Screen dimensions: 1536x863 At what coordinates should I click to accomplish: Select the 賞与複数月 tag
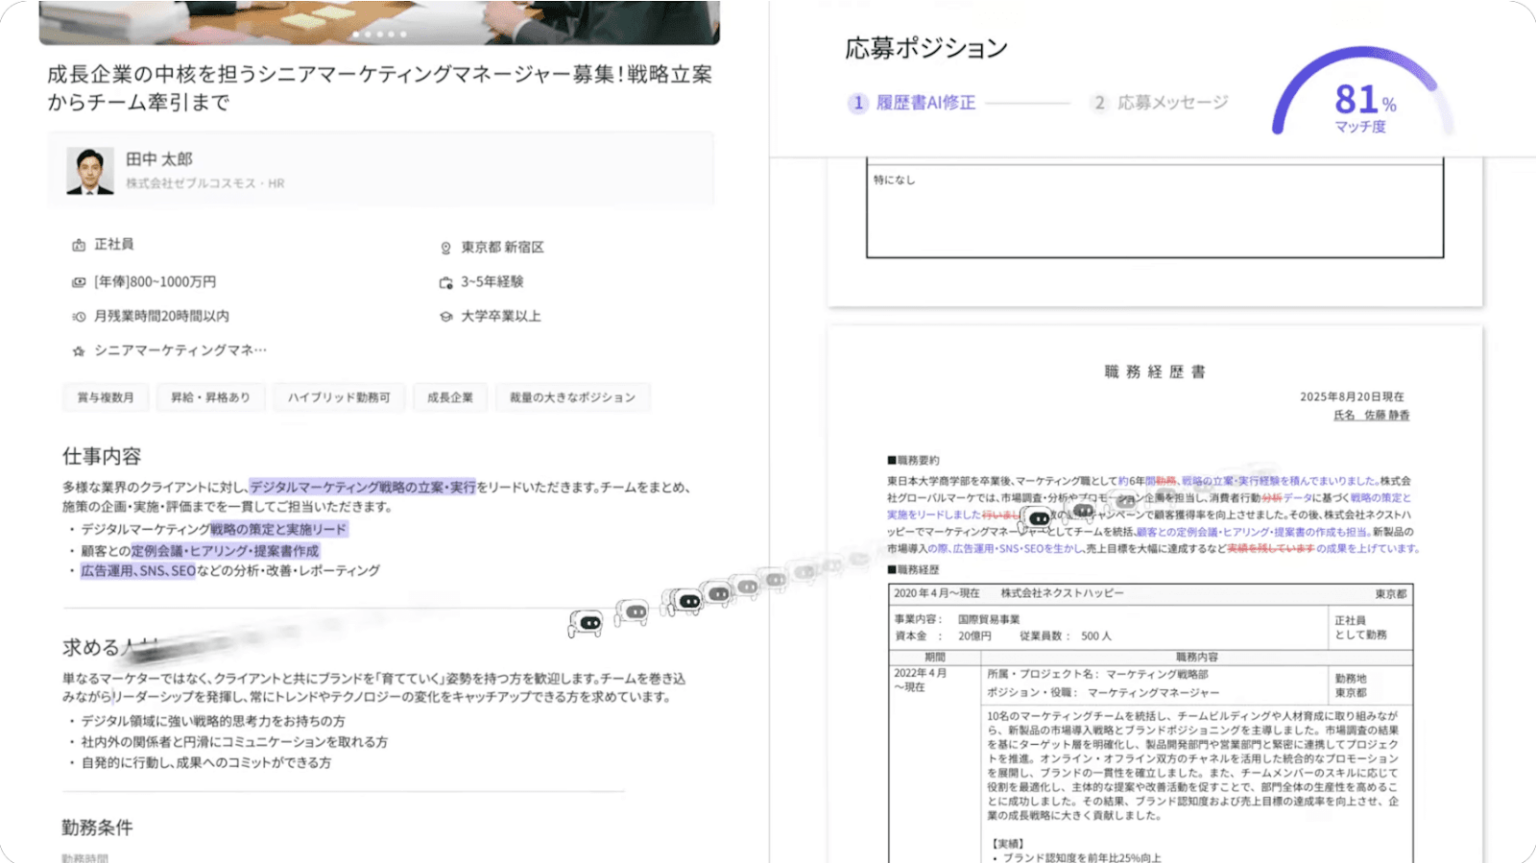click(x=105, y=397)
